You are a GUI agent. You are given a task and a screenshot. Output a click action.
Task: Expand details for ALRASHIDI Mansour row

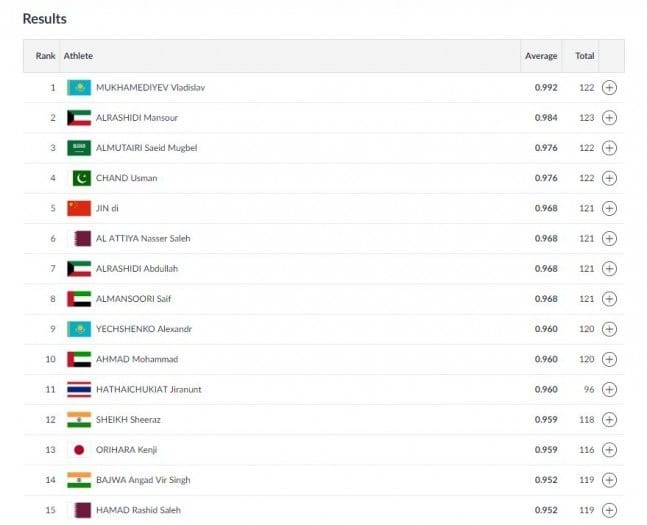pos(609,118)
